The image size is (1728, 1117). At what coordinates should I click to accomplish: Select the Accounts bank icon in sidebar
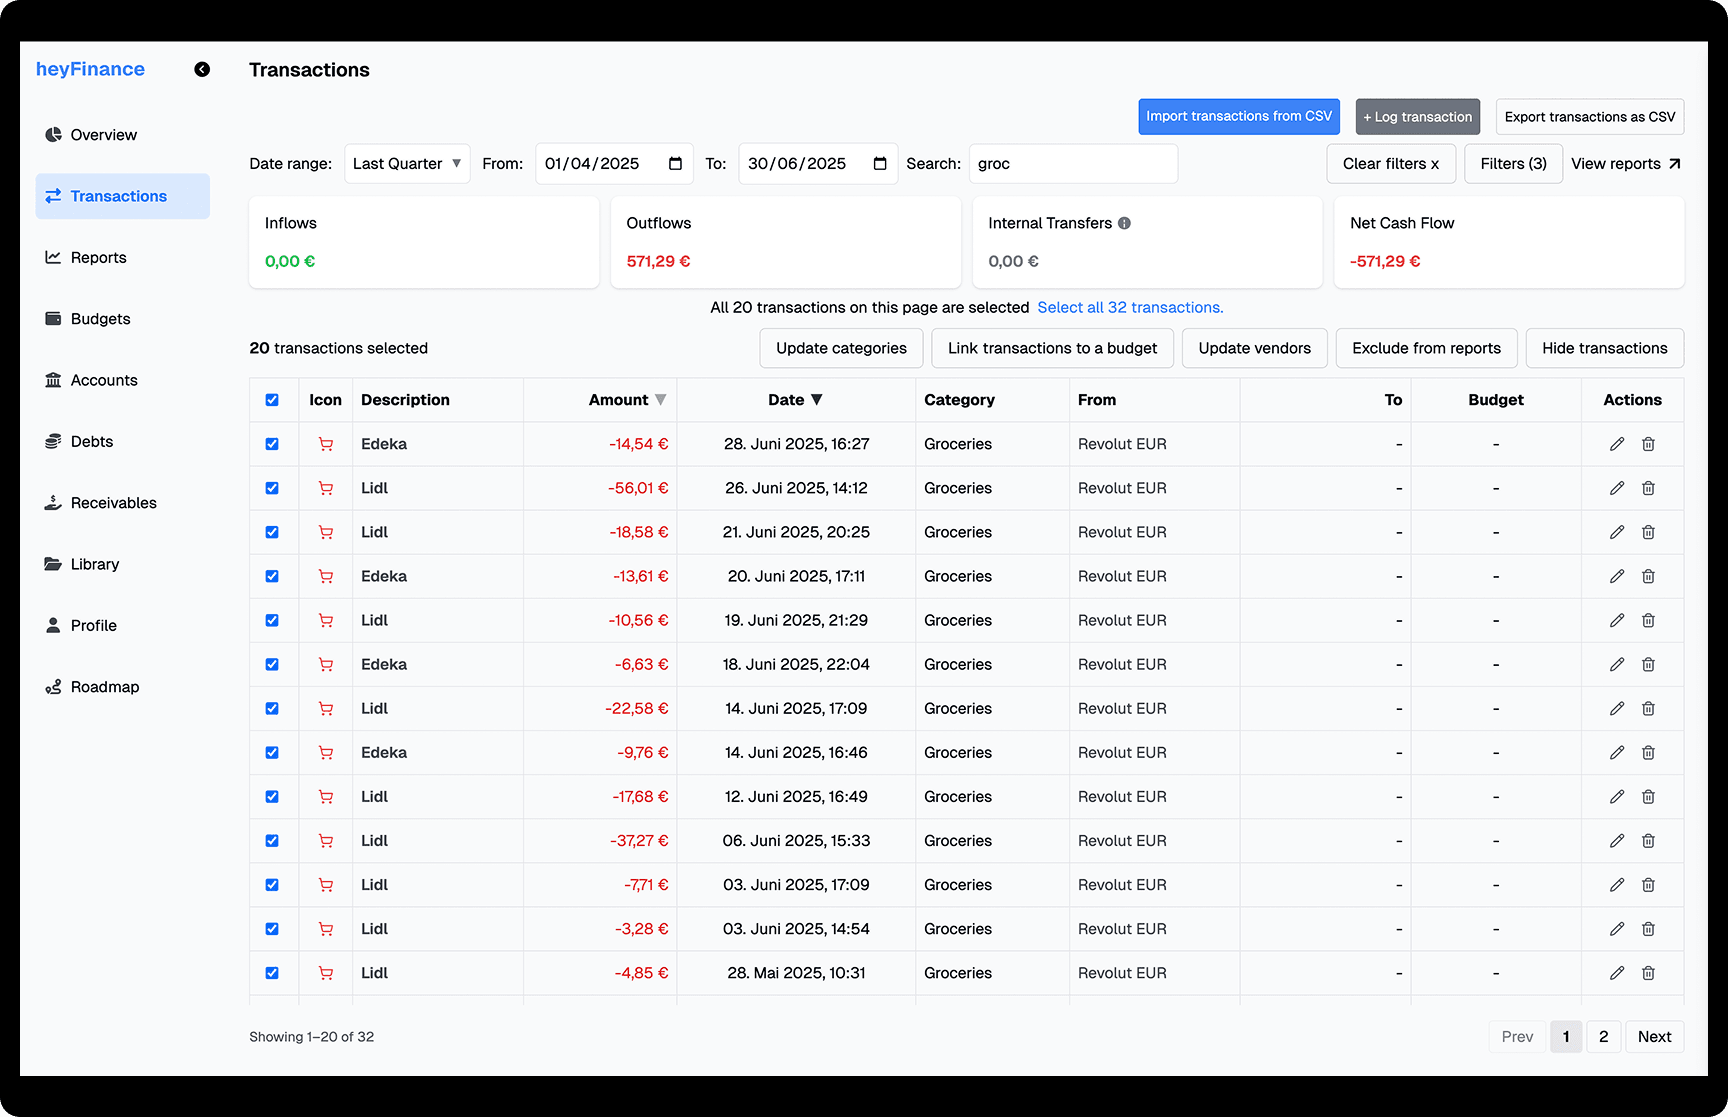coord(54,380)
